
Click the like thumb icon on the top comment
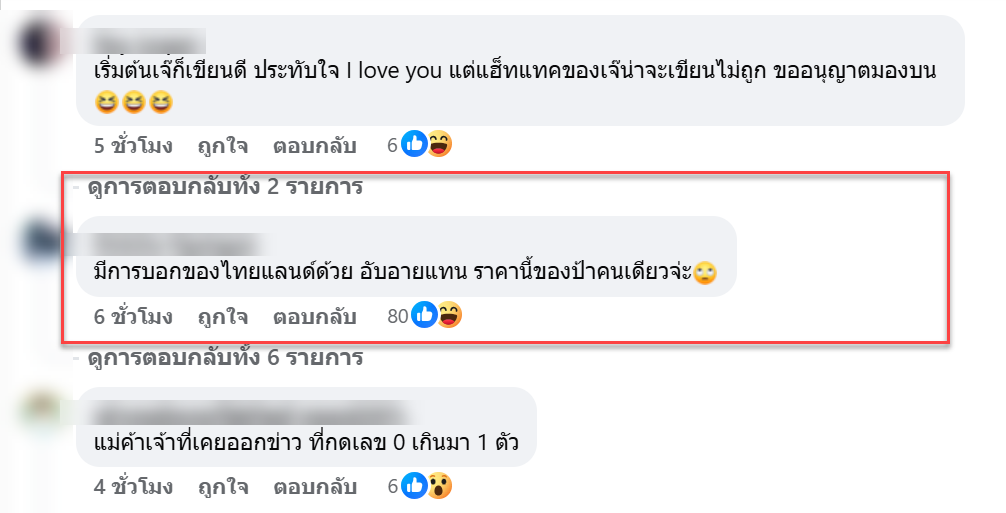(414, 145)
